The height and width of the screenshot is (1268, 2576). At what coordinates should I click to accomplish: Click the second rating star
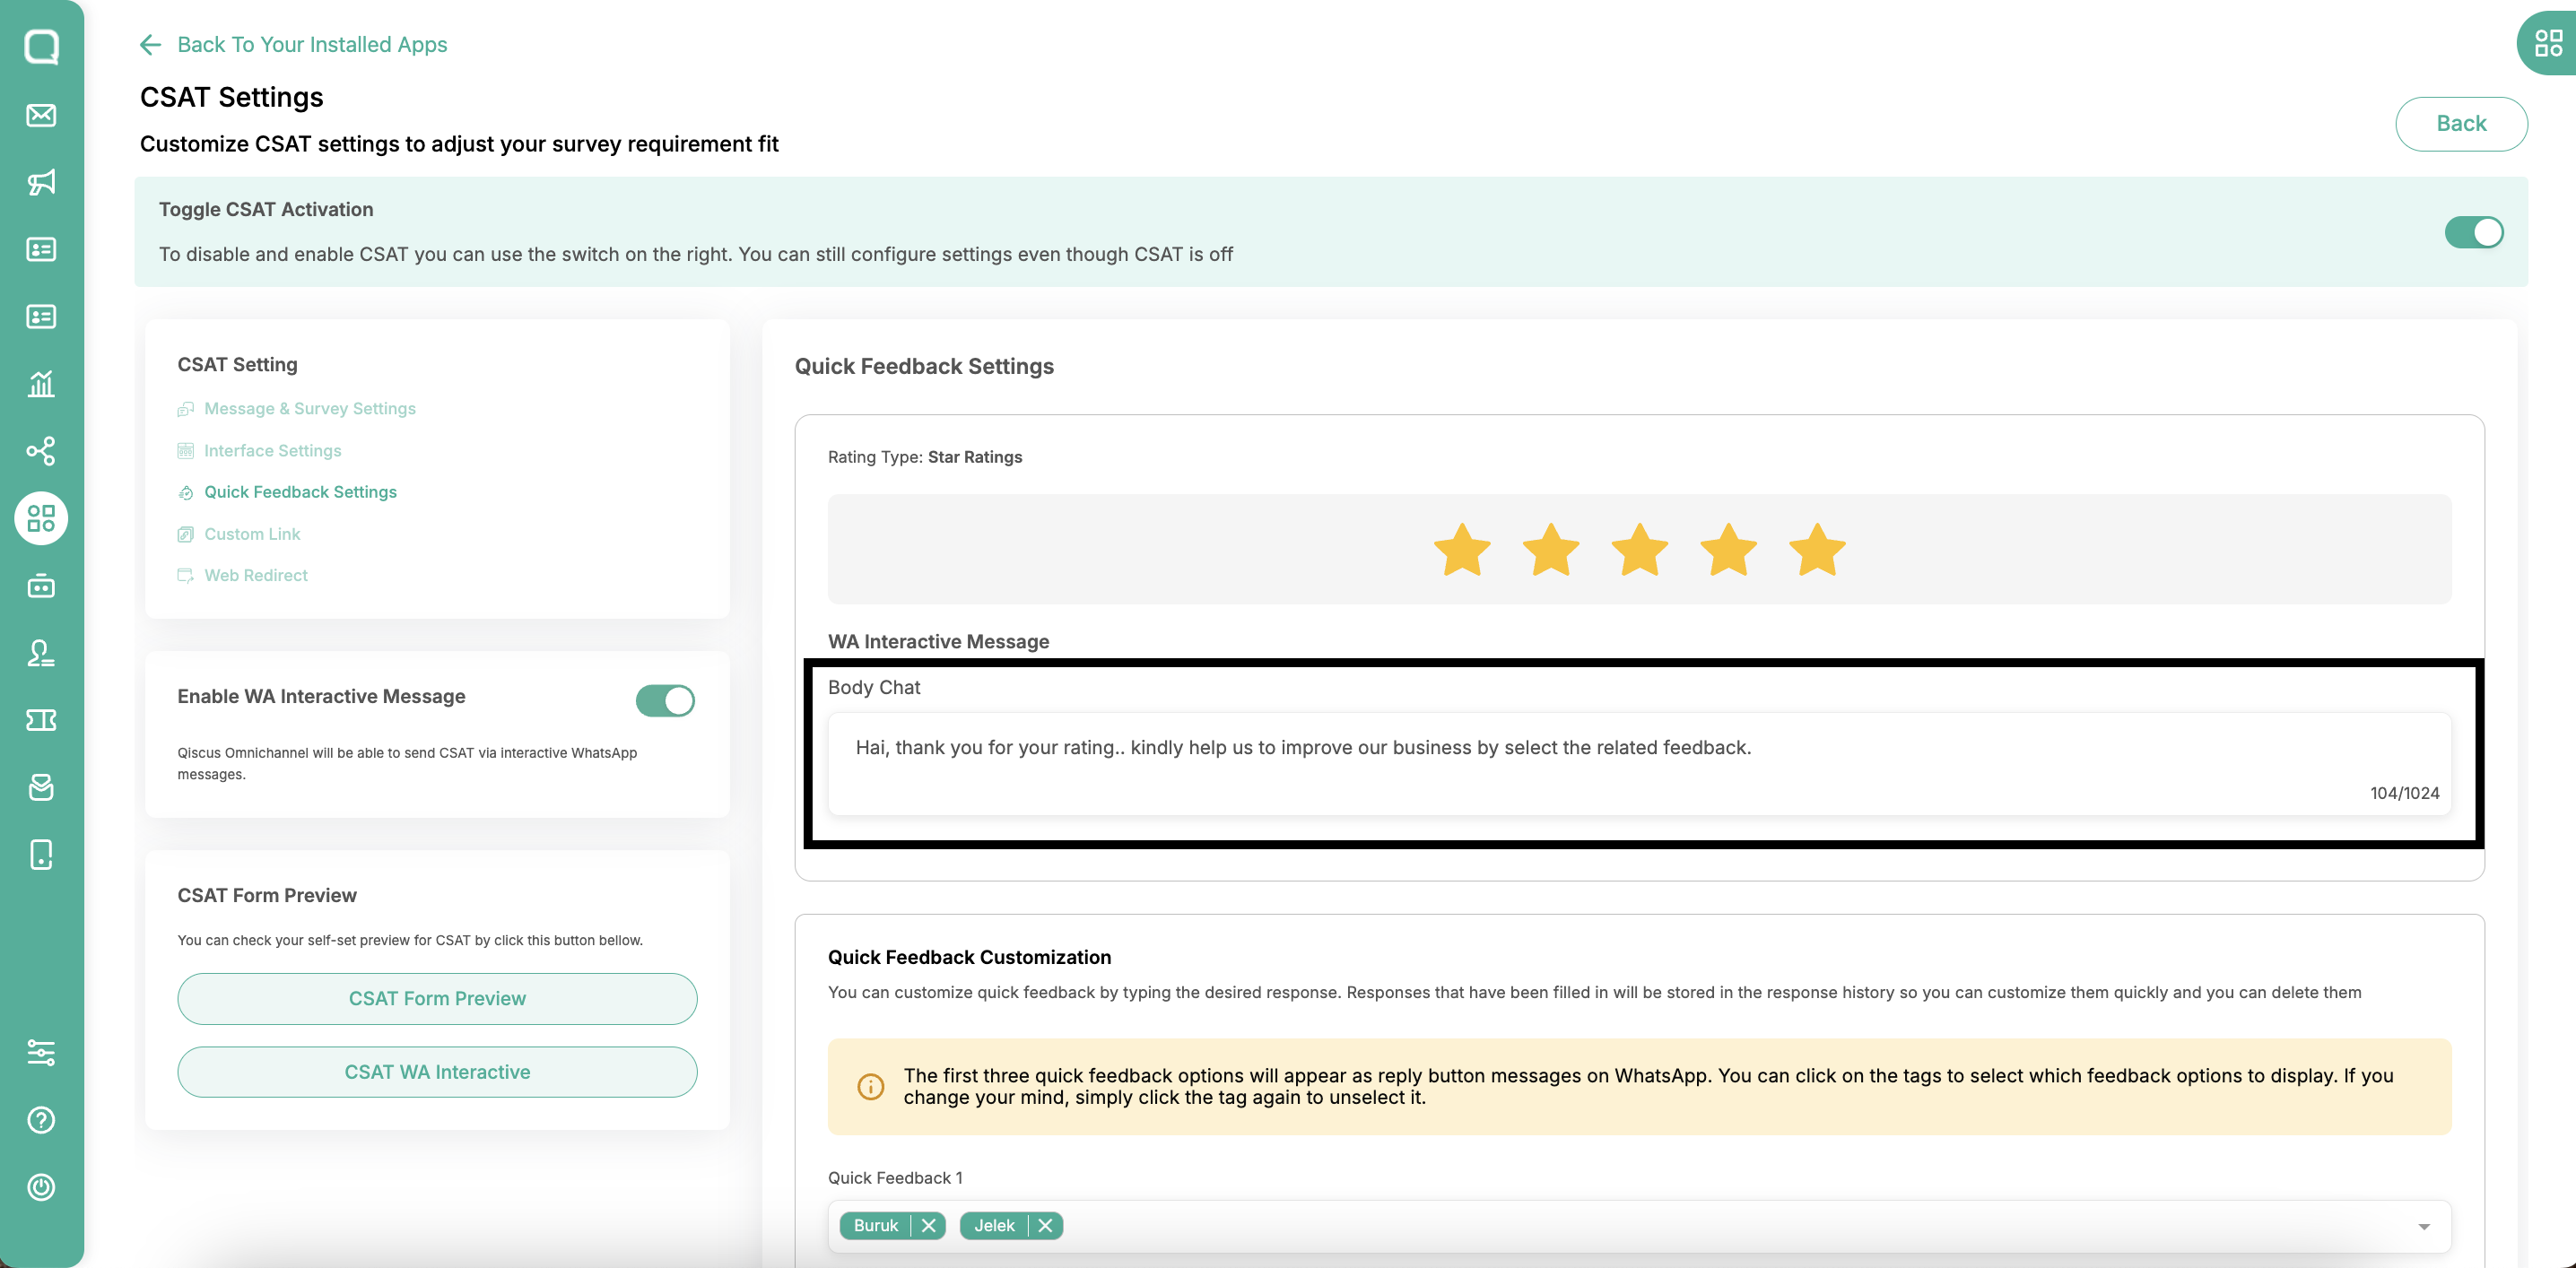click(x=1550, y=549)
